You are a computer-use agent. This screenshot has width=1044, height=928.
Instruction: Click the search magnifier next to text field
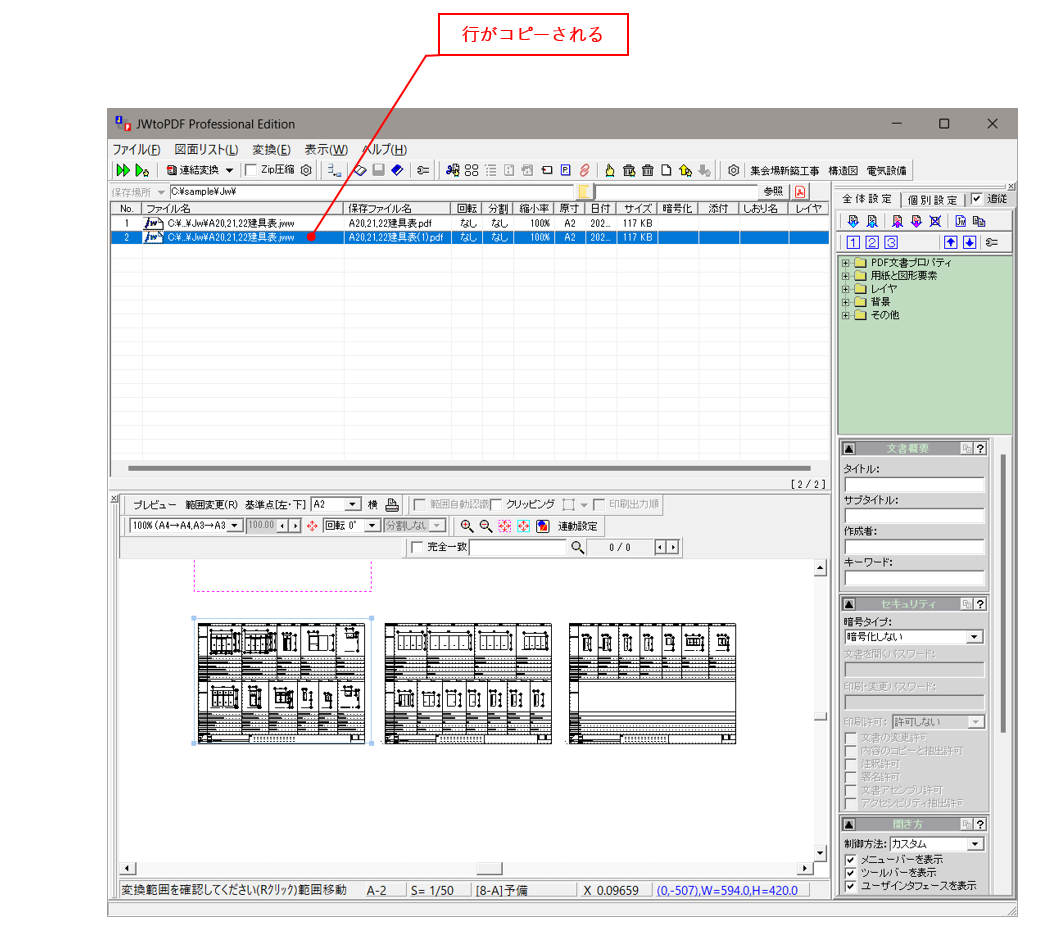click(x=577, y=547)
